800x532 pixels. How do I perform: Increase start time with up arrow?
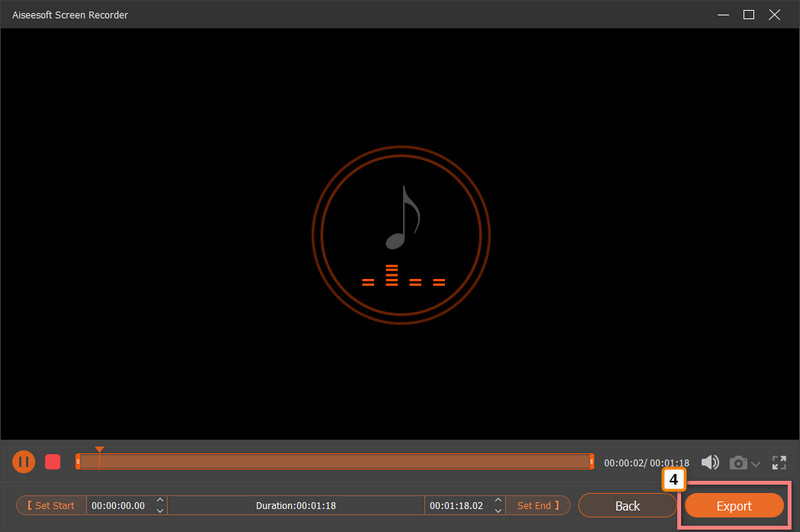[159, 499]
